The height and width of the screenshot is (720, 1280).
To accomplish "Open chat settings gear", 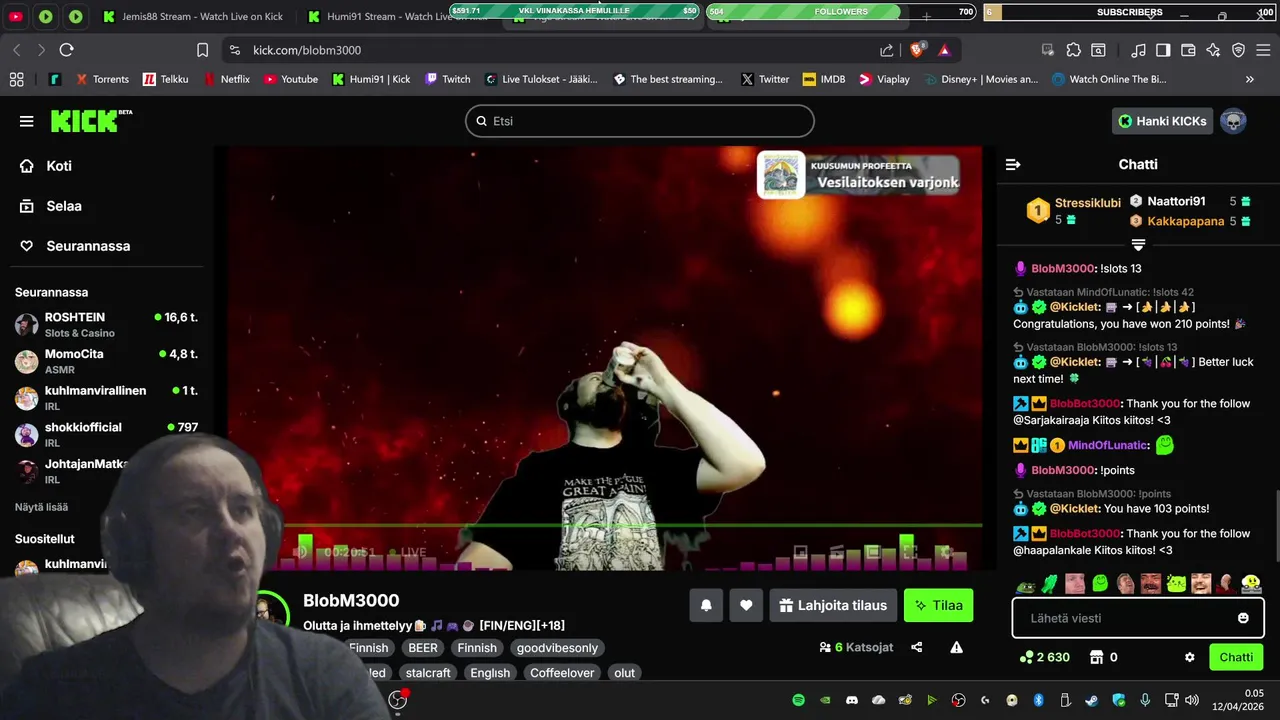I will point(1189,657).
